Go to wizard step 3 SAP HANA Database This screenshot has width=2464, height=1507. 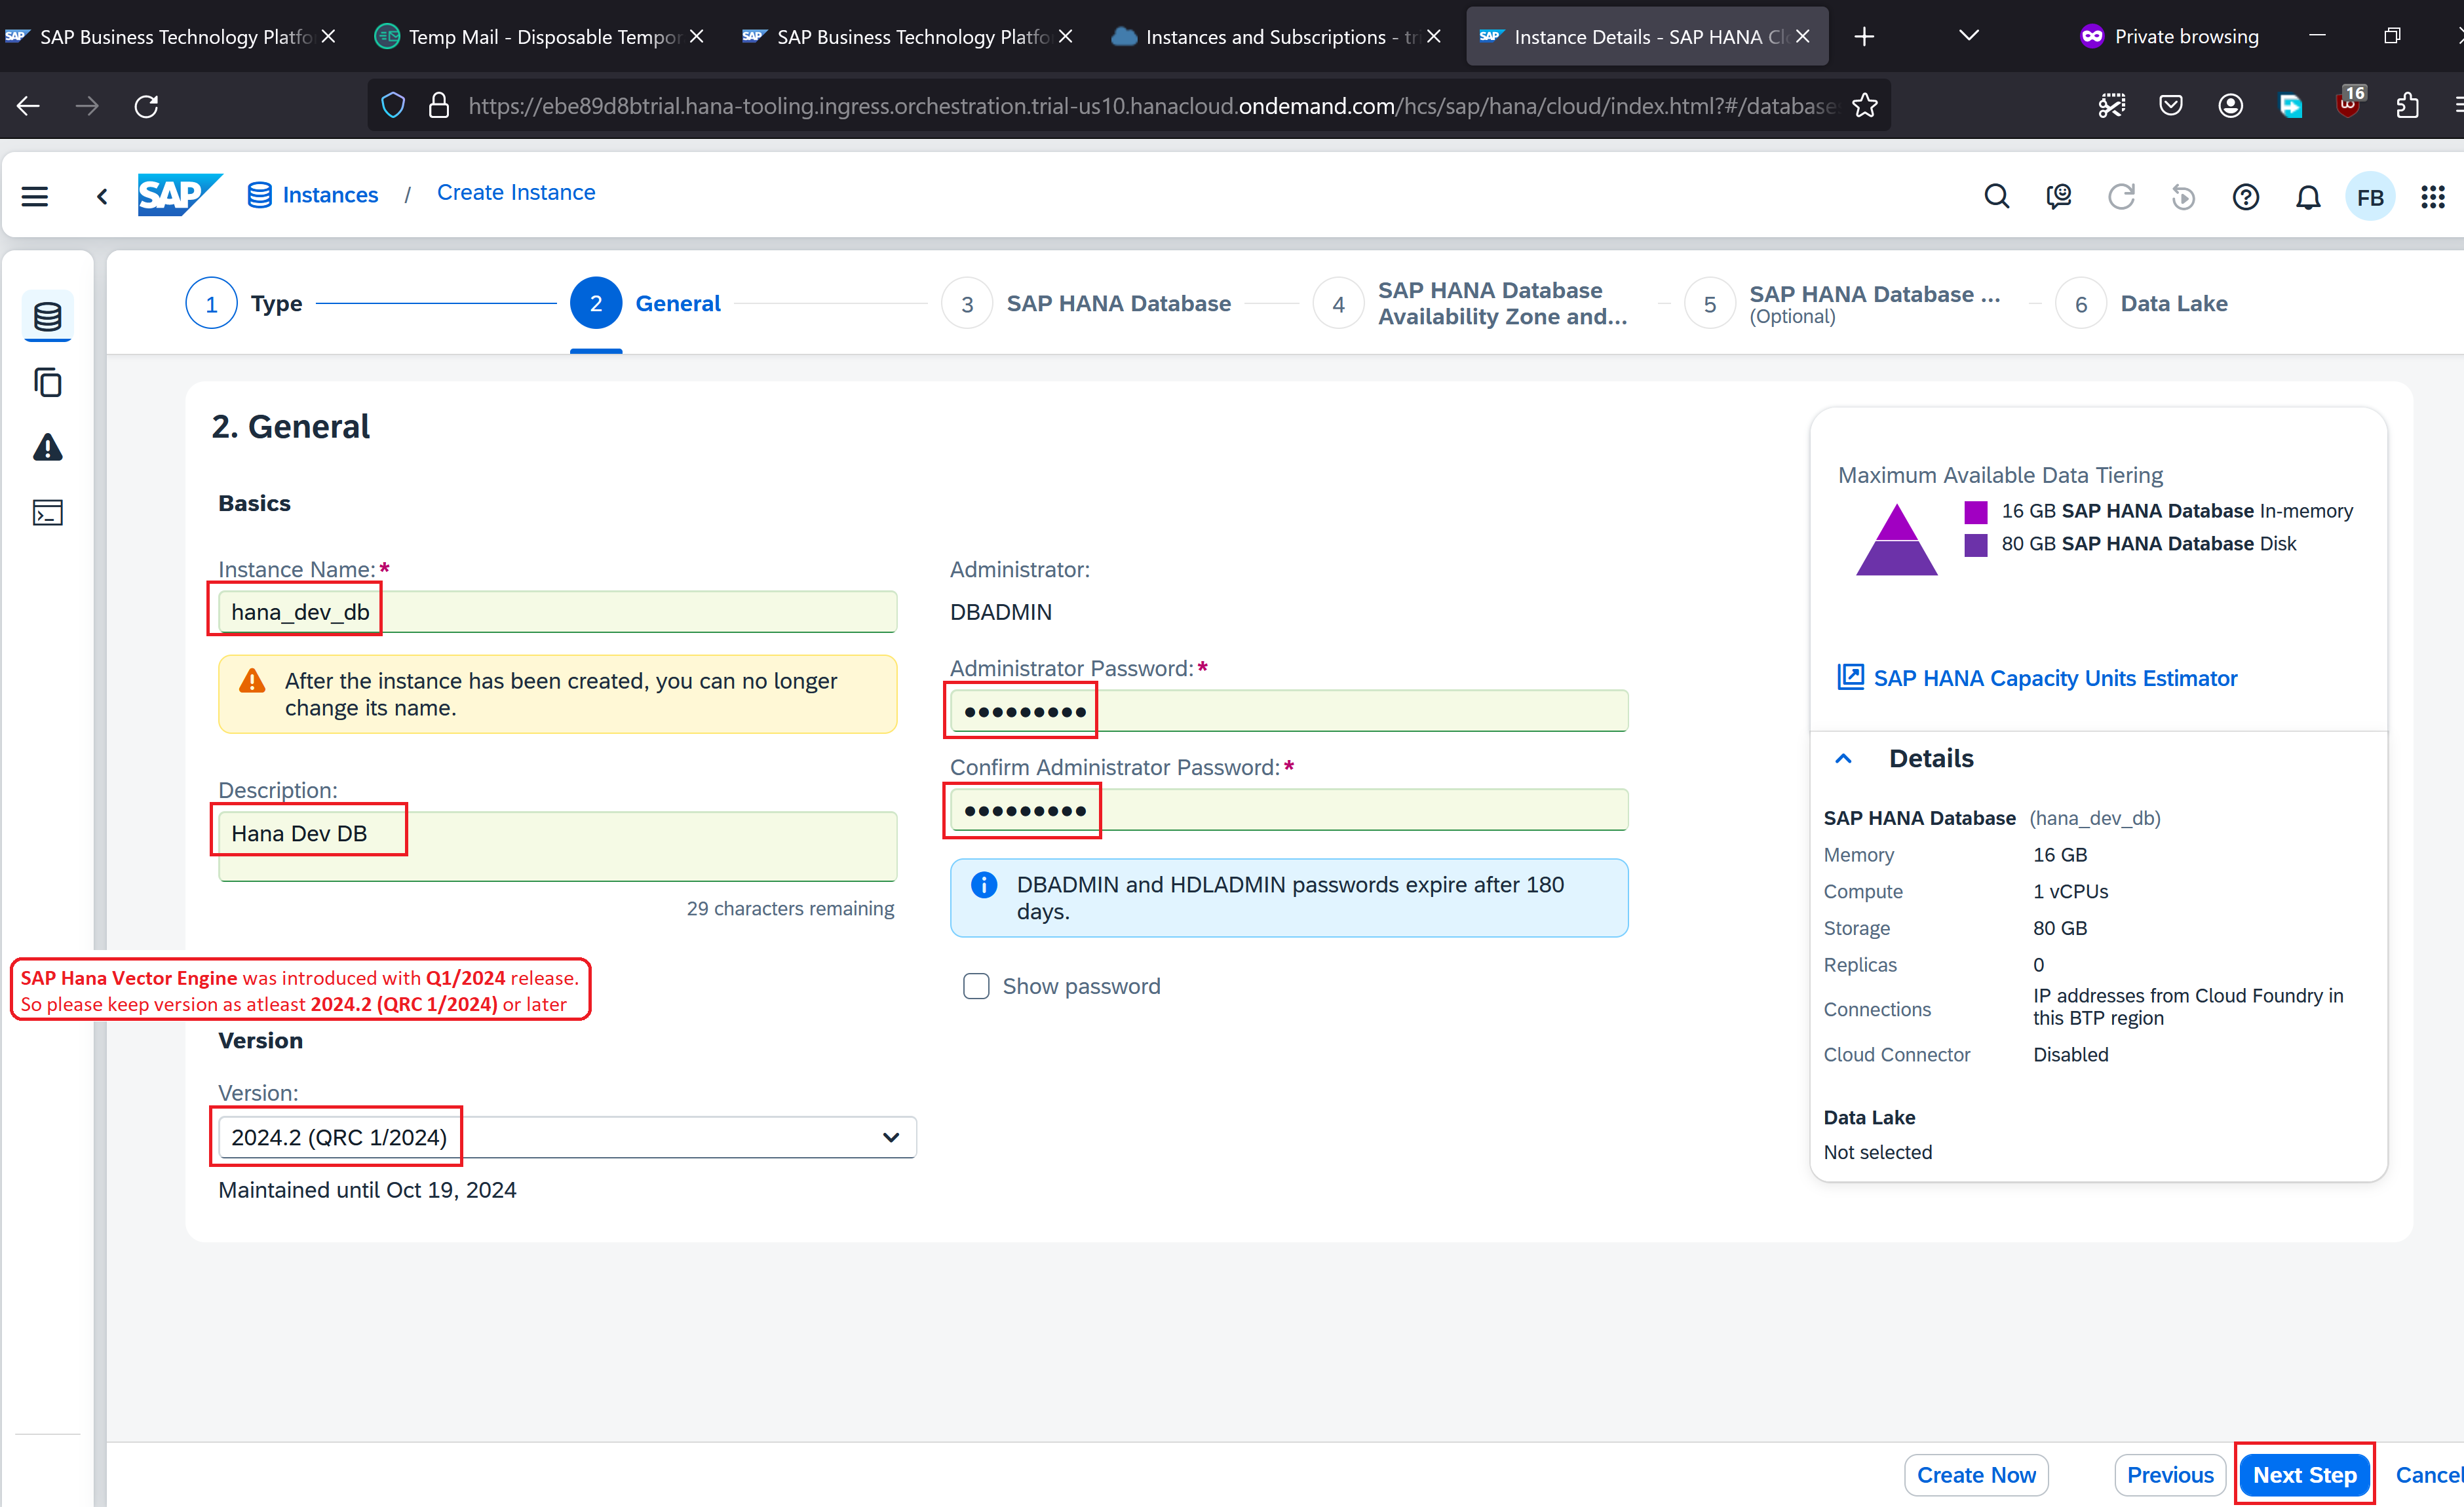pyautogui.click(x=967, y=303)
